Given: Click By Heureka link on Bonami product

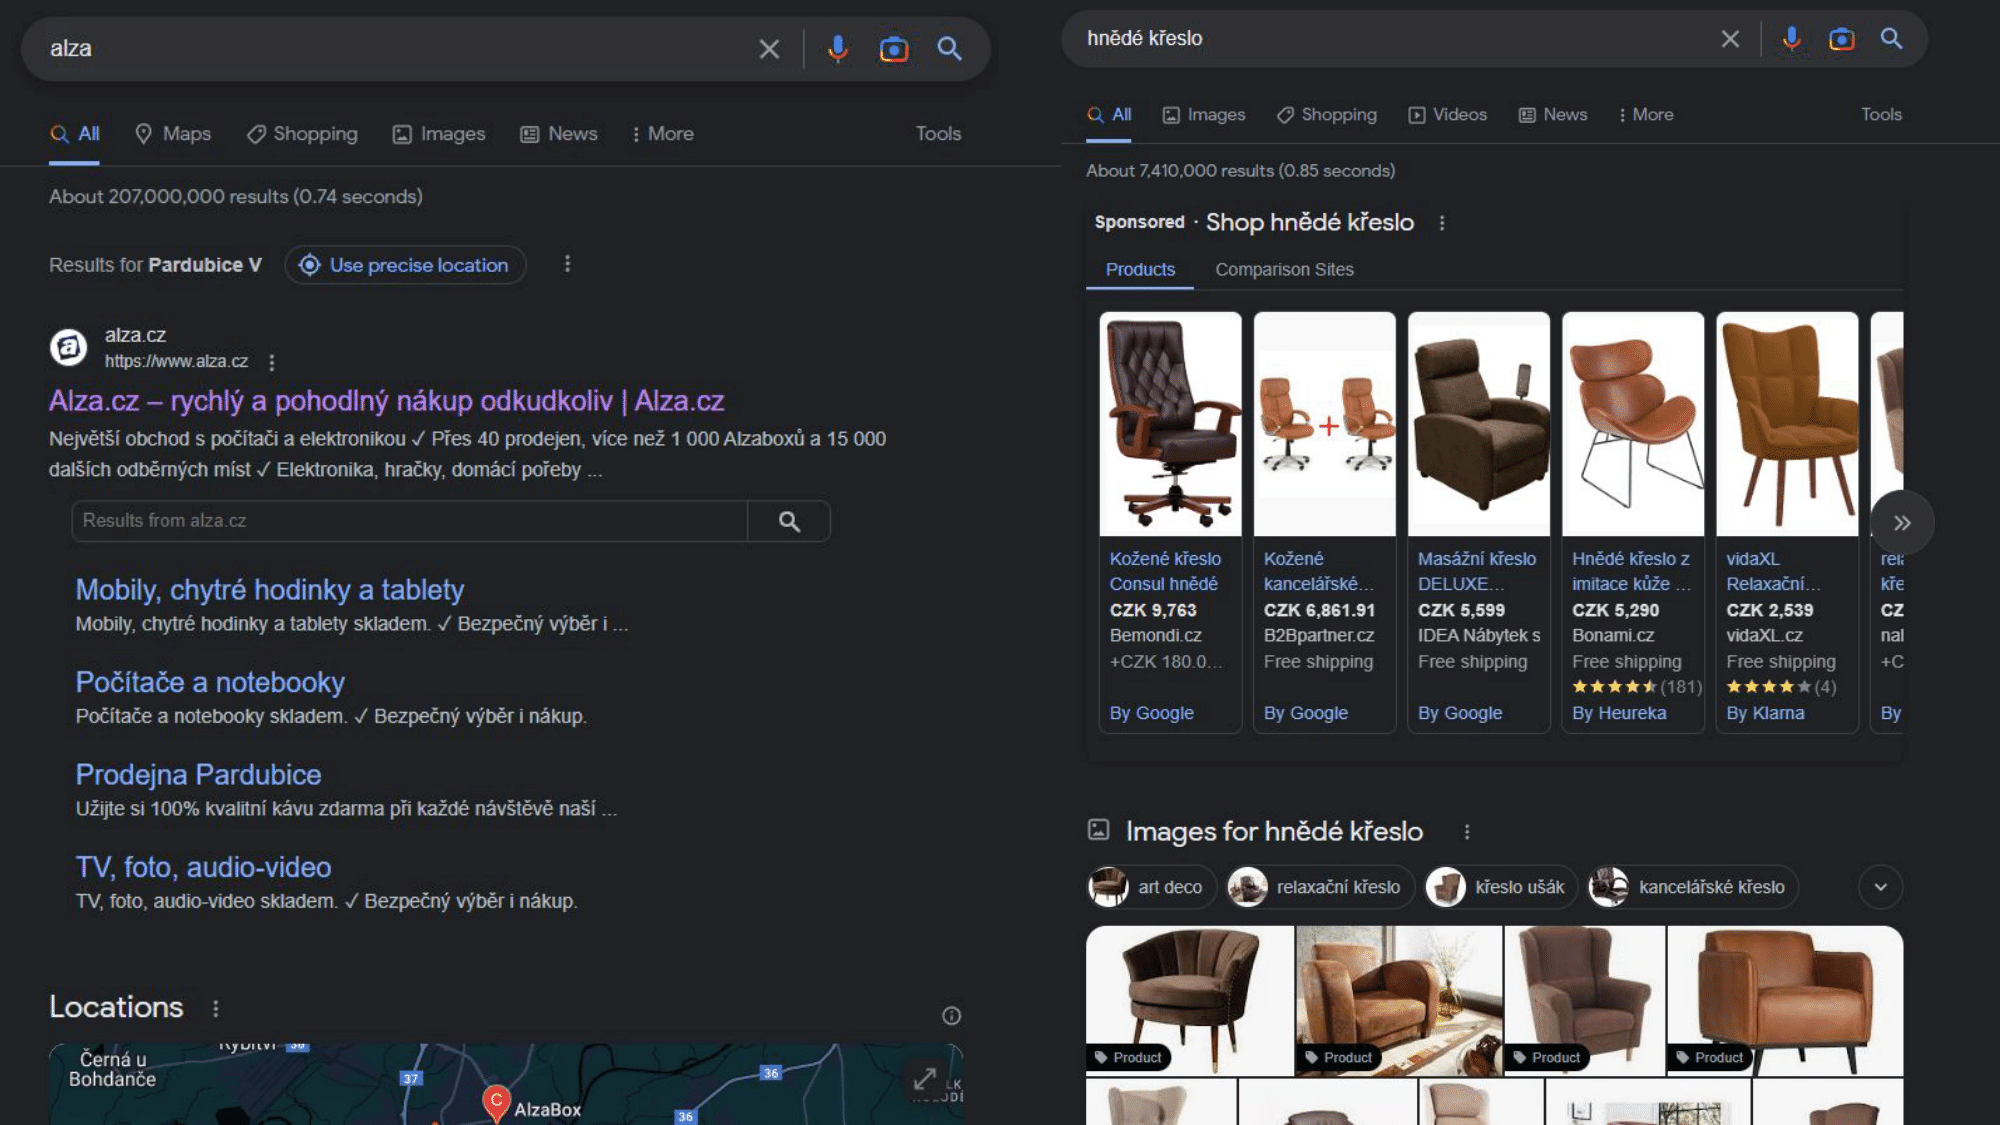Looking at the screenshot, I should point(1619,713).
